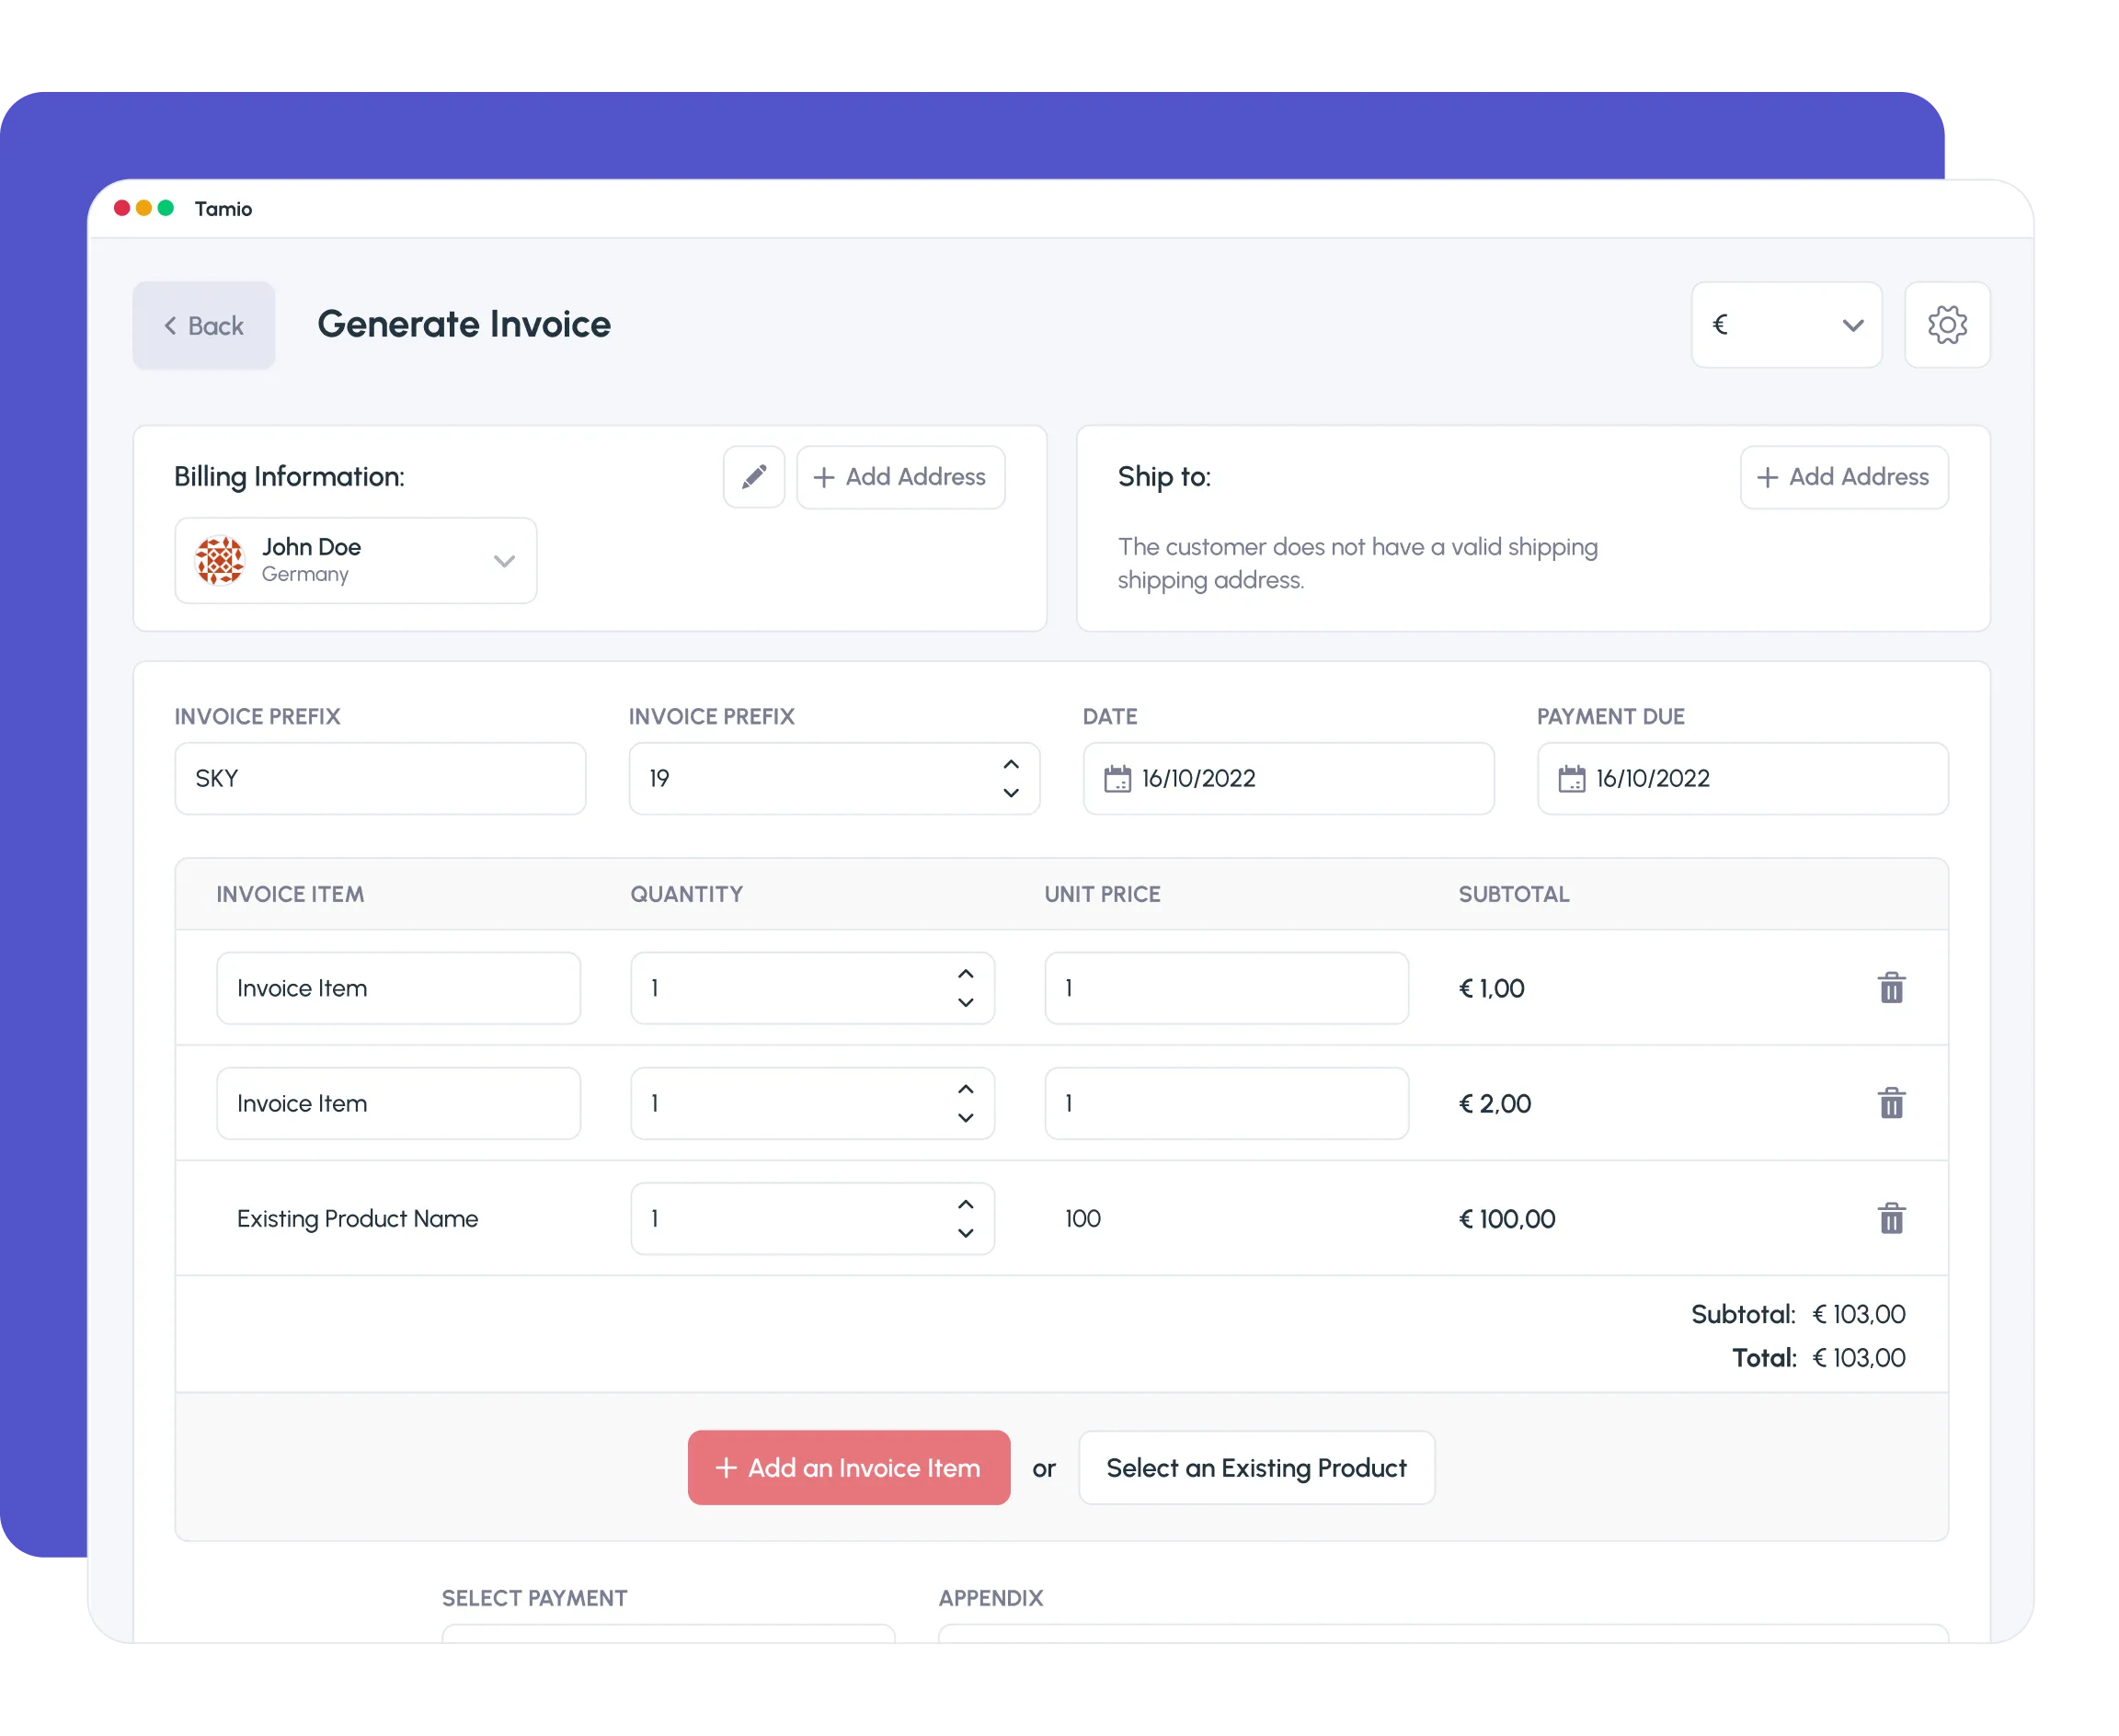Delete the second invoice item row
2119x1736 pixels.
coord(1890,1103)
